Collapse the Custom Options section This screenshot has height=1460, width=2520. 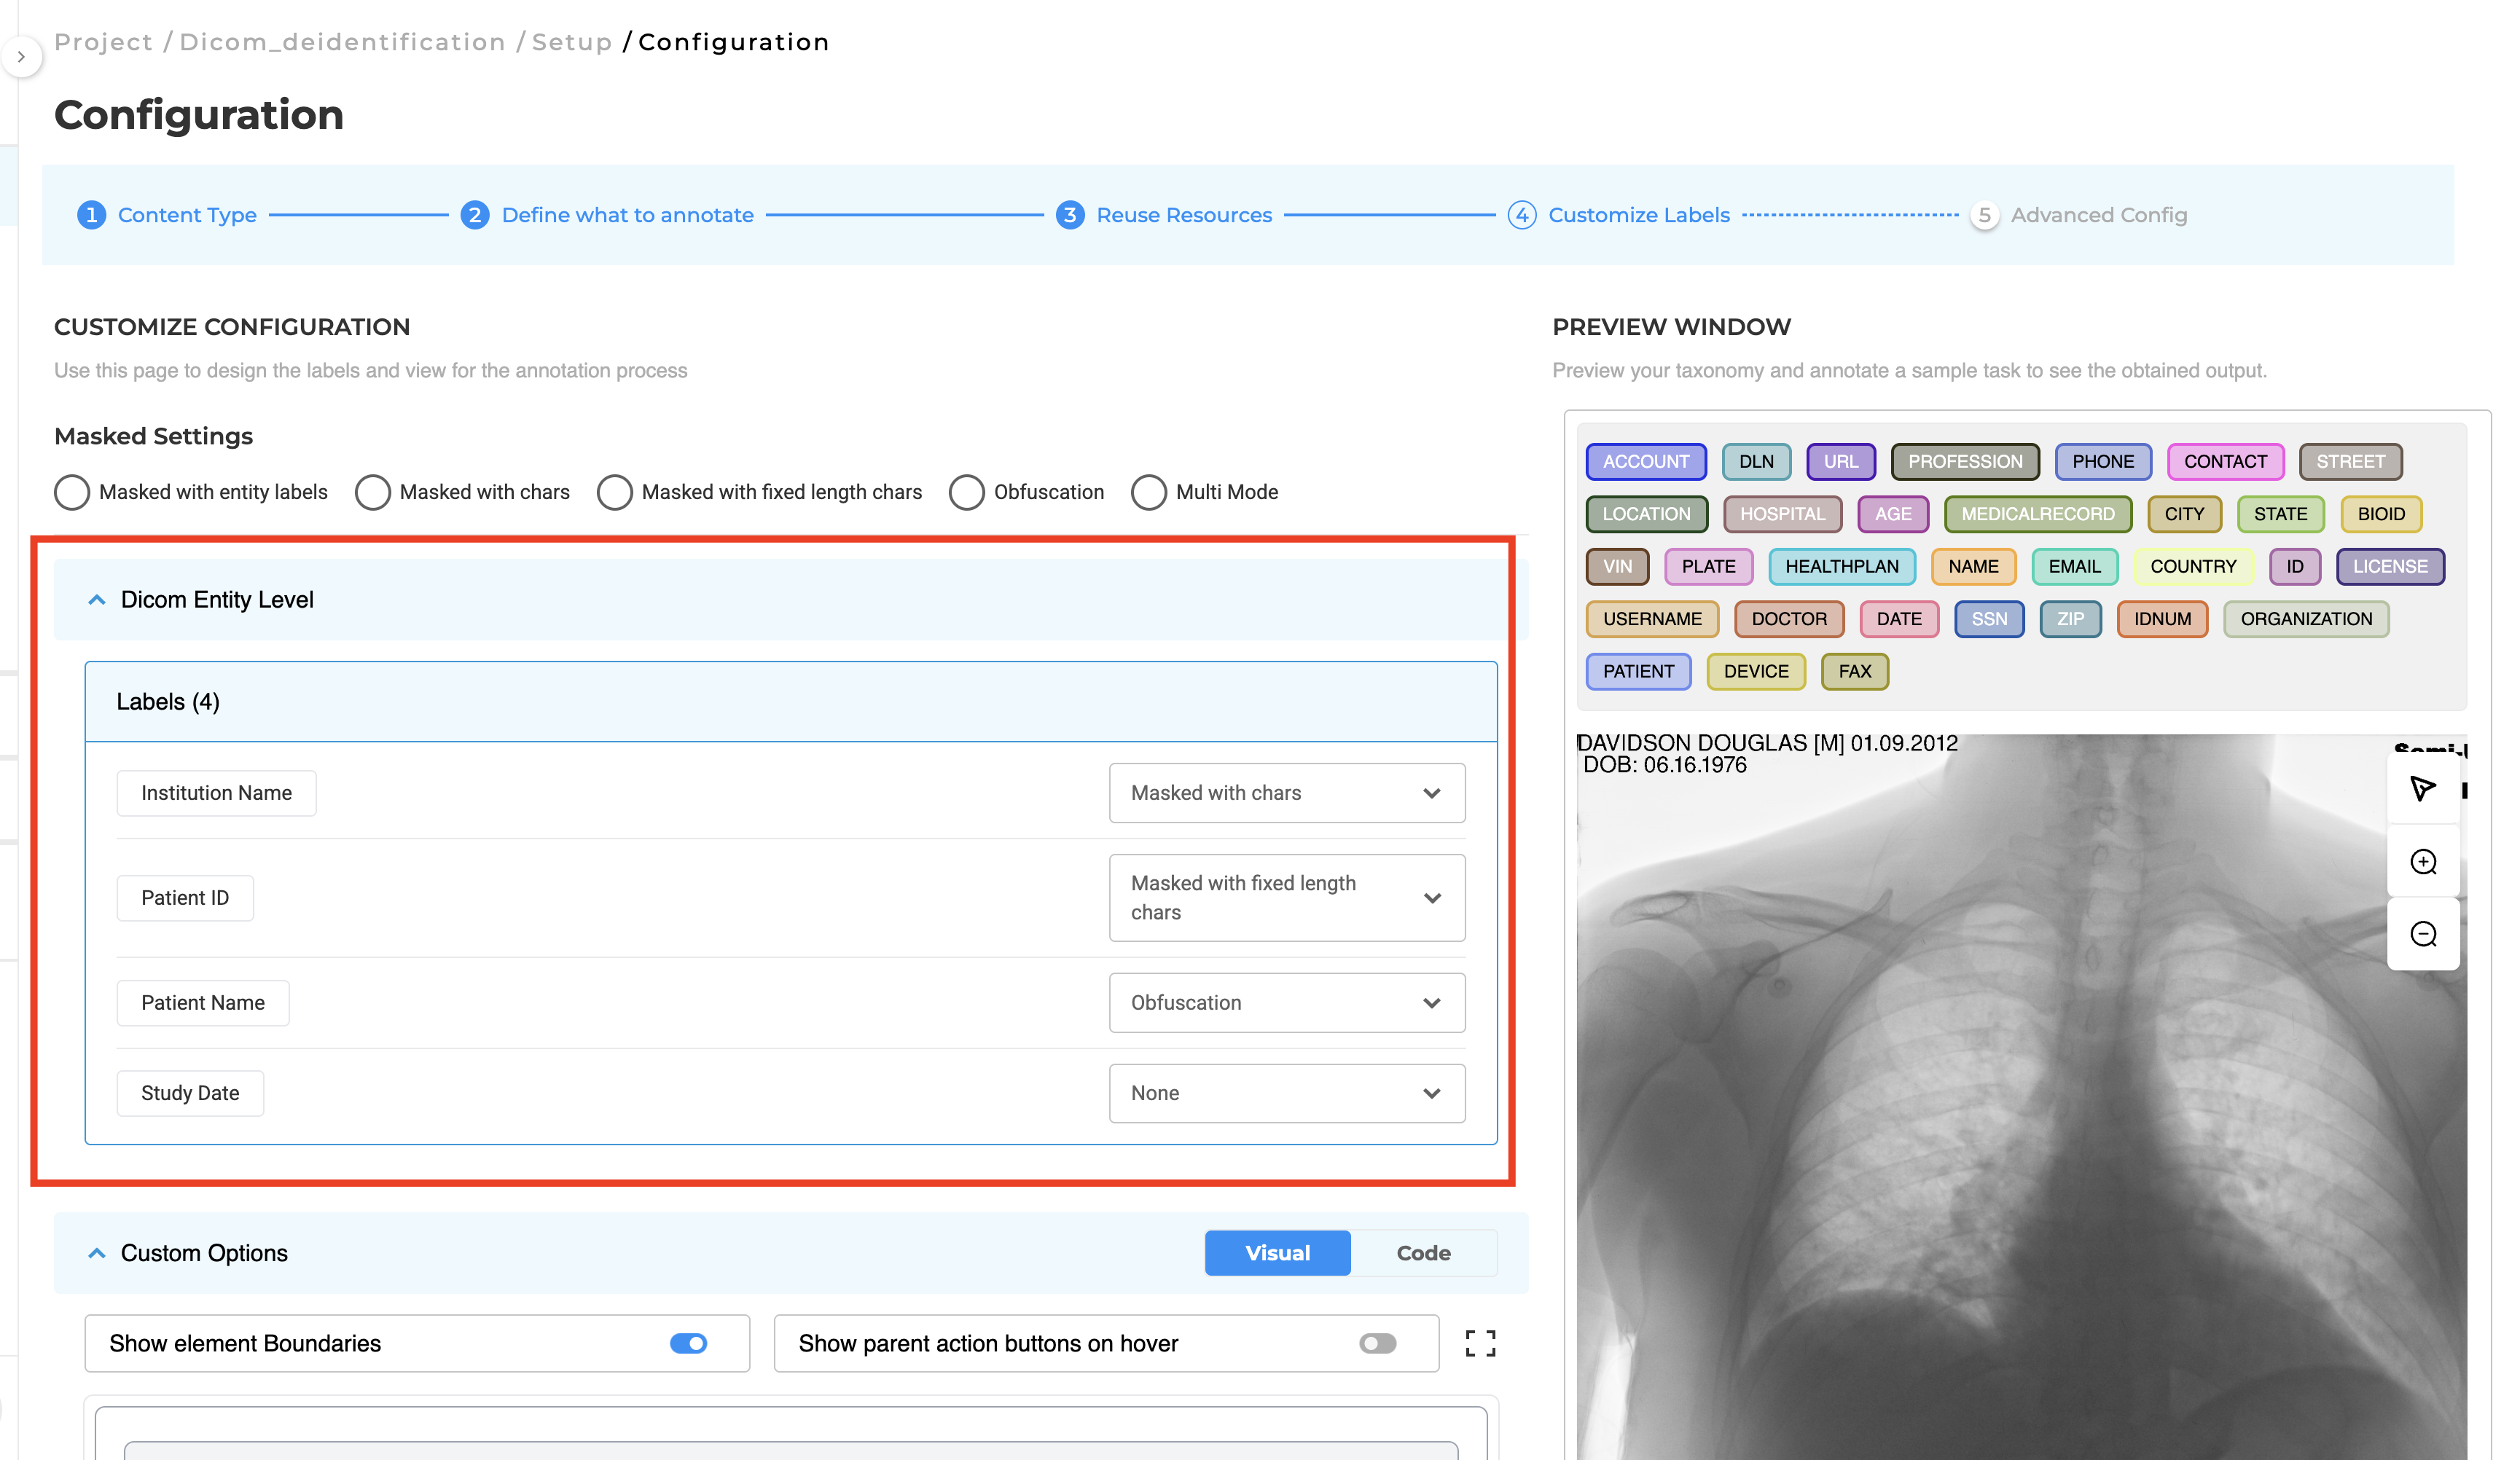97,1253
